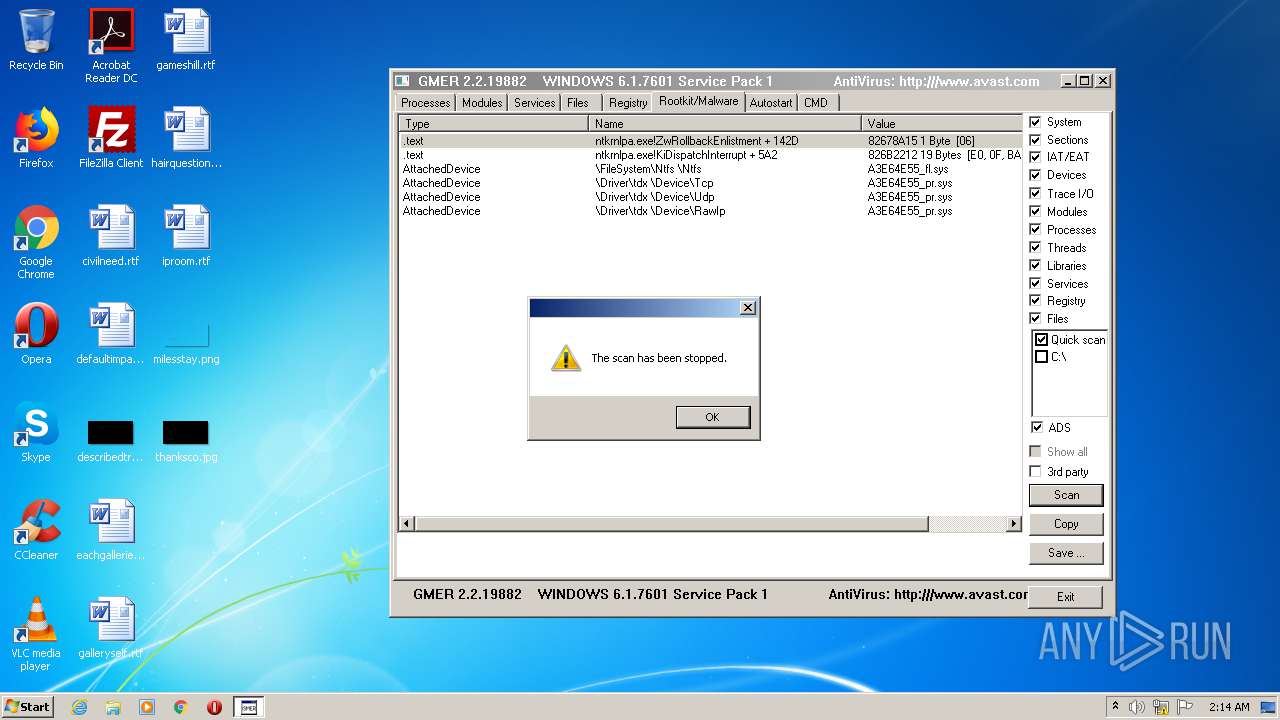Click Opera icon in taskbar
Viewport: 1280px width, 720px height.
[x=214, y=707]
